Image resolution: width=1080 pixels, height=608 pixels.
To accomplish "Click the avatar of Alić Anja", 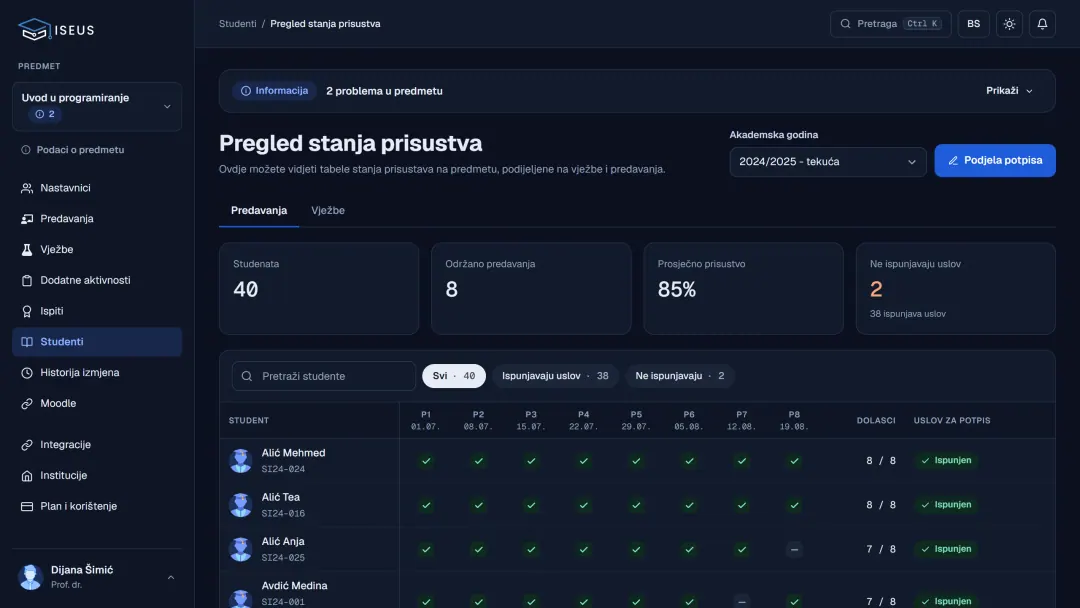I will pyautogui.click(x=240, y=549).
